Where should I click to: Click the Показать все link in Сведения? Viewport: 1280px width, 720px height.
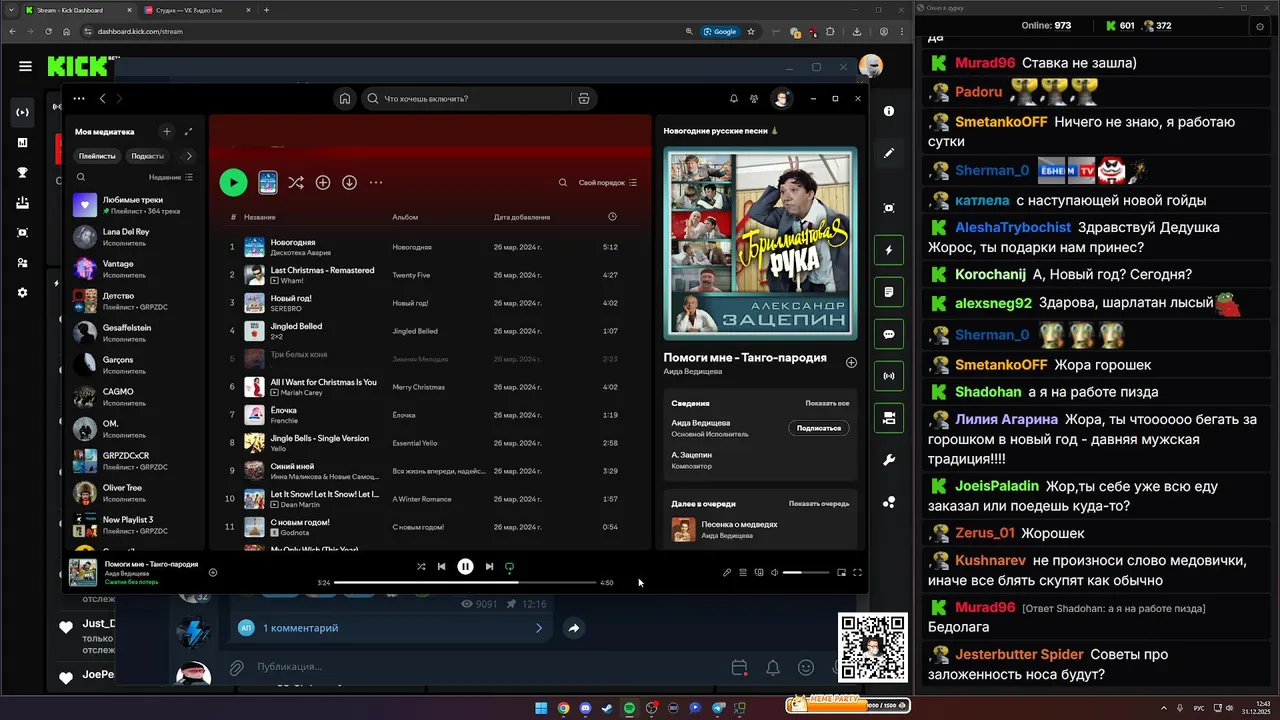tap(827, 403)
